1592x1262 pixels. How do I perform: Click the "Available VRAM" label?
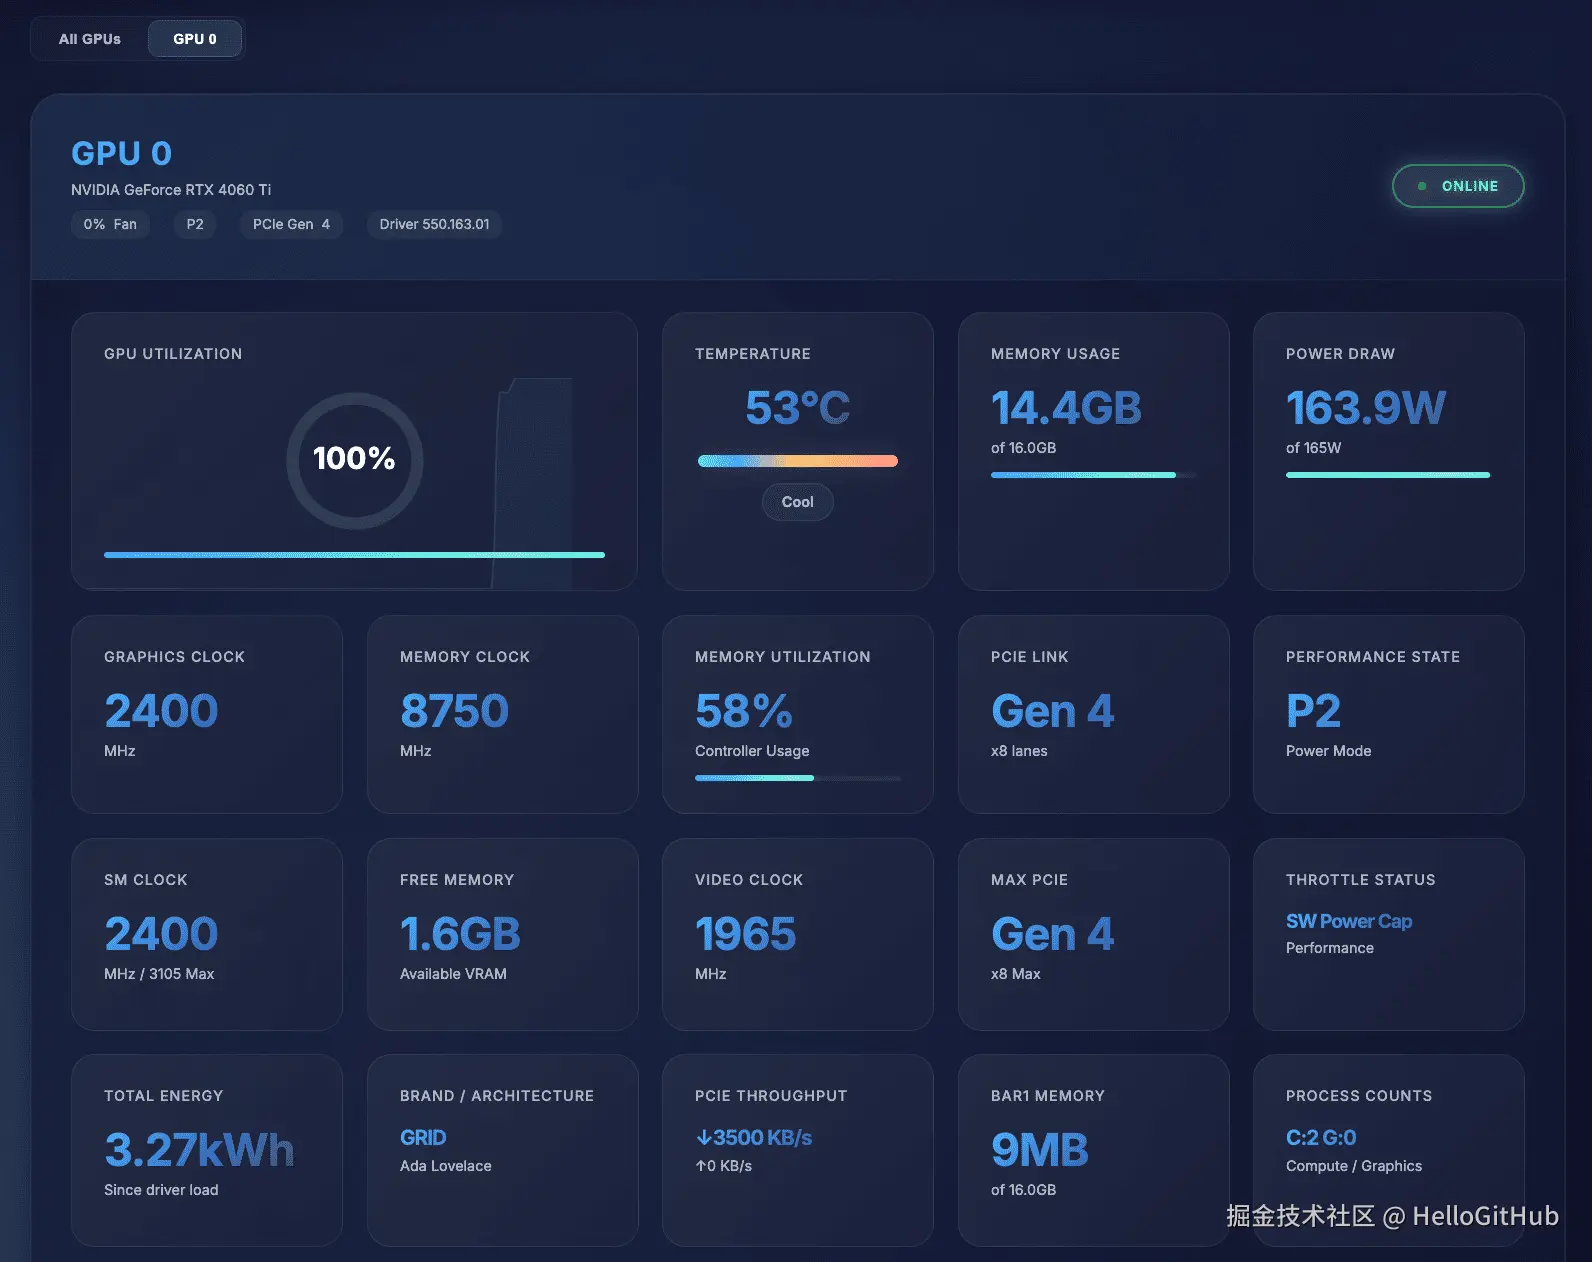[453, 974]
